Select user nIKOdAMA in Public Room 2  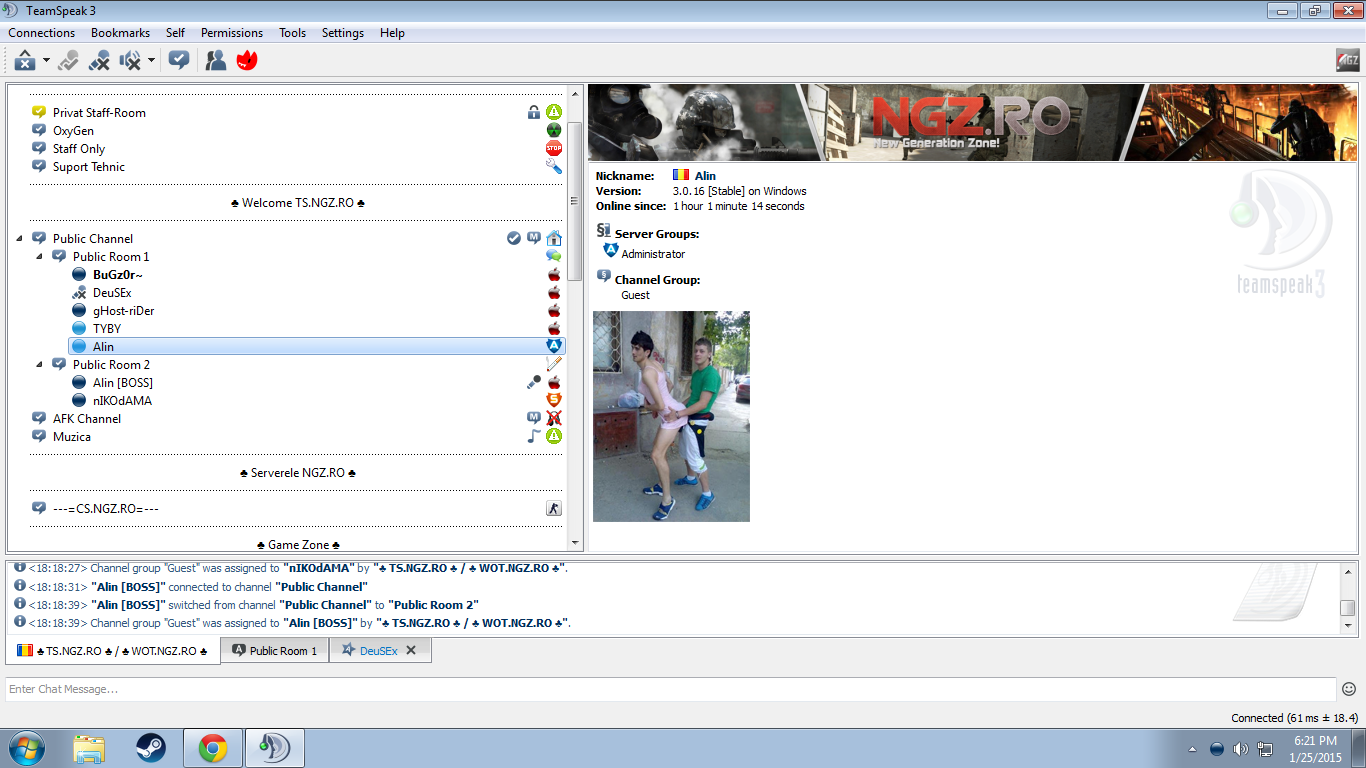pos(122,401)
